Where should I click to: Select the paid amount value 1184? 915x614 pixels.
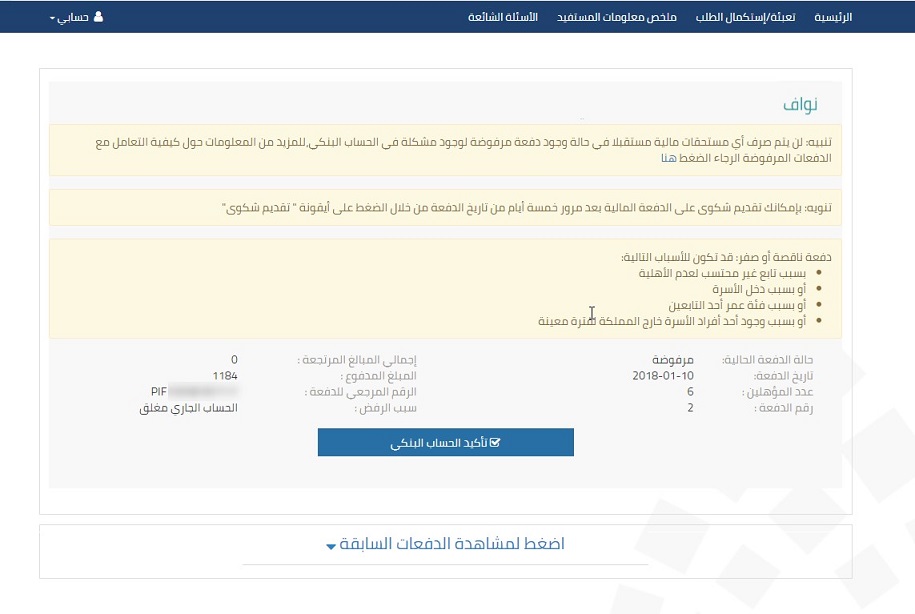click(x=225, y=376)
